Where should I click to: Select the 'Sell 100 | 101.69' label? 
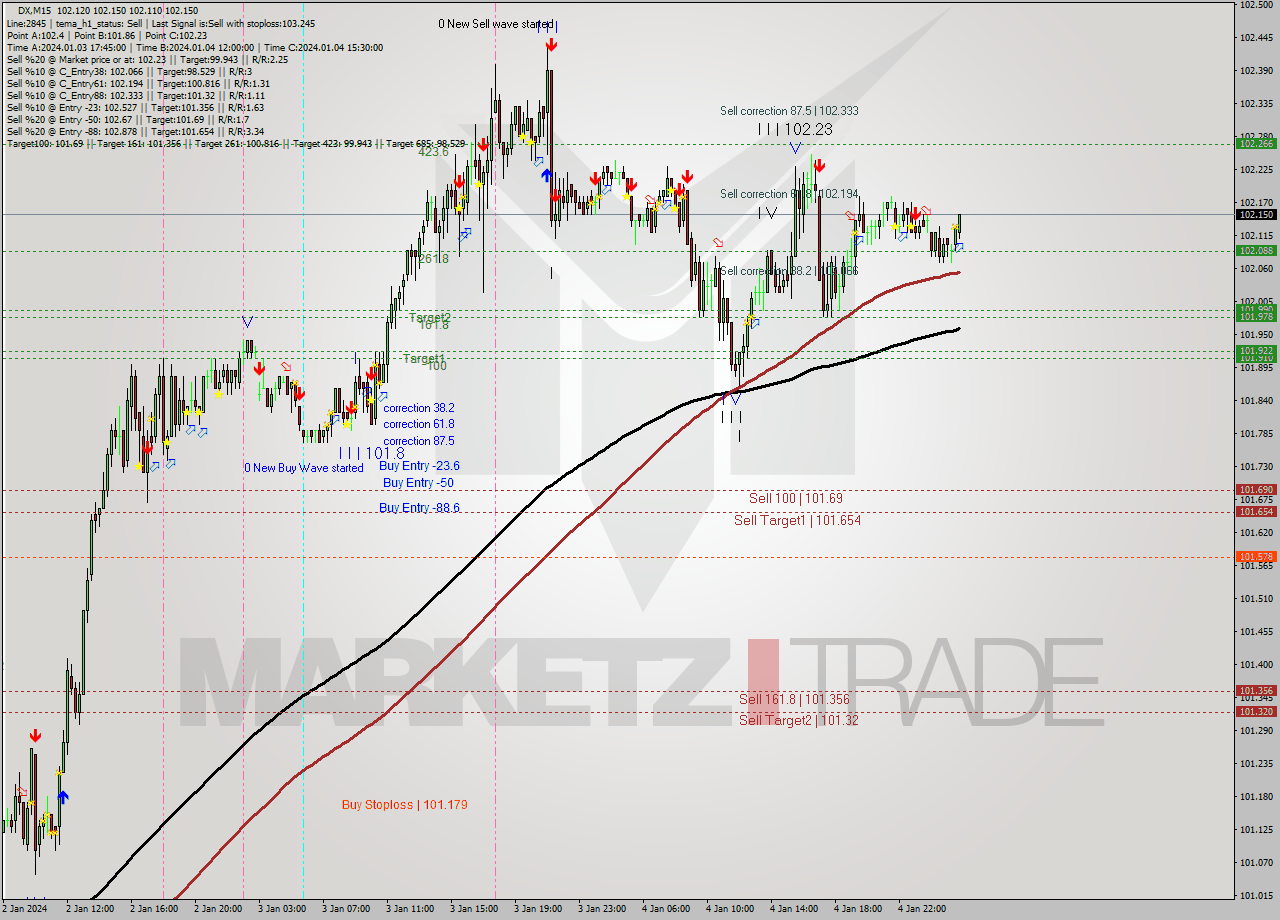click(x=796, y=498)
